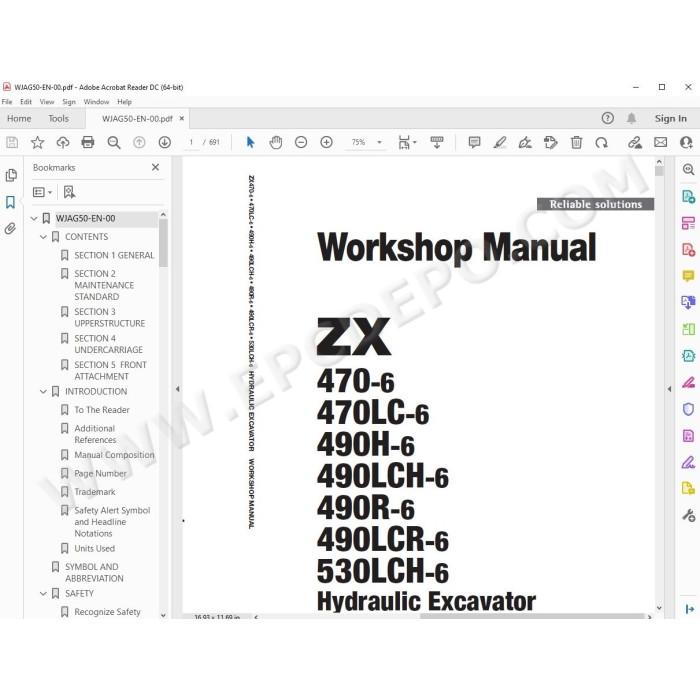Click the Zoom out minus icon
This screenshot has height=700, width=700.
pos(301,142)
